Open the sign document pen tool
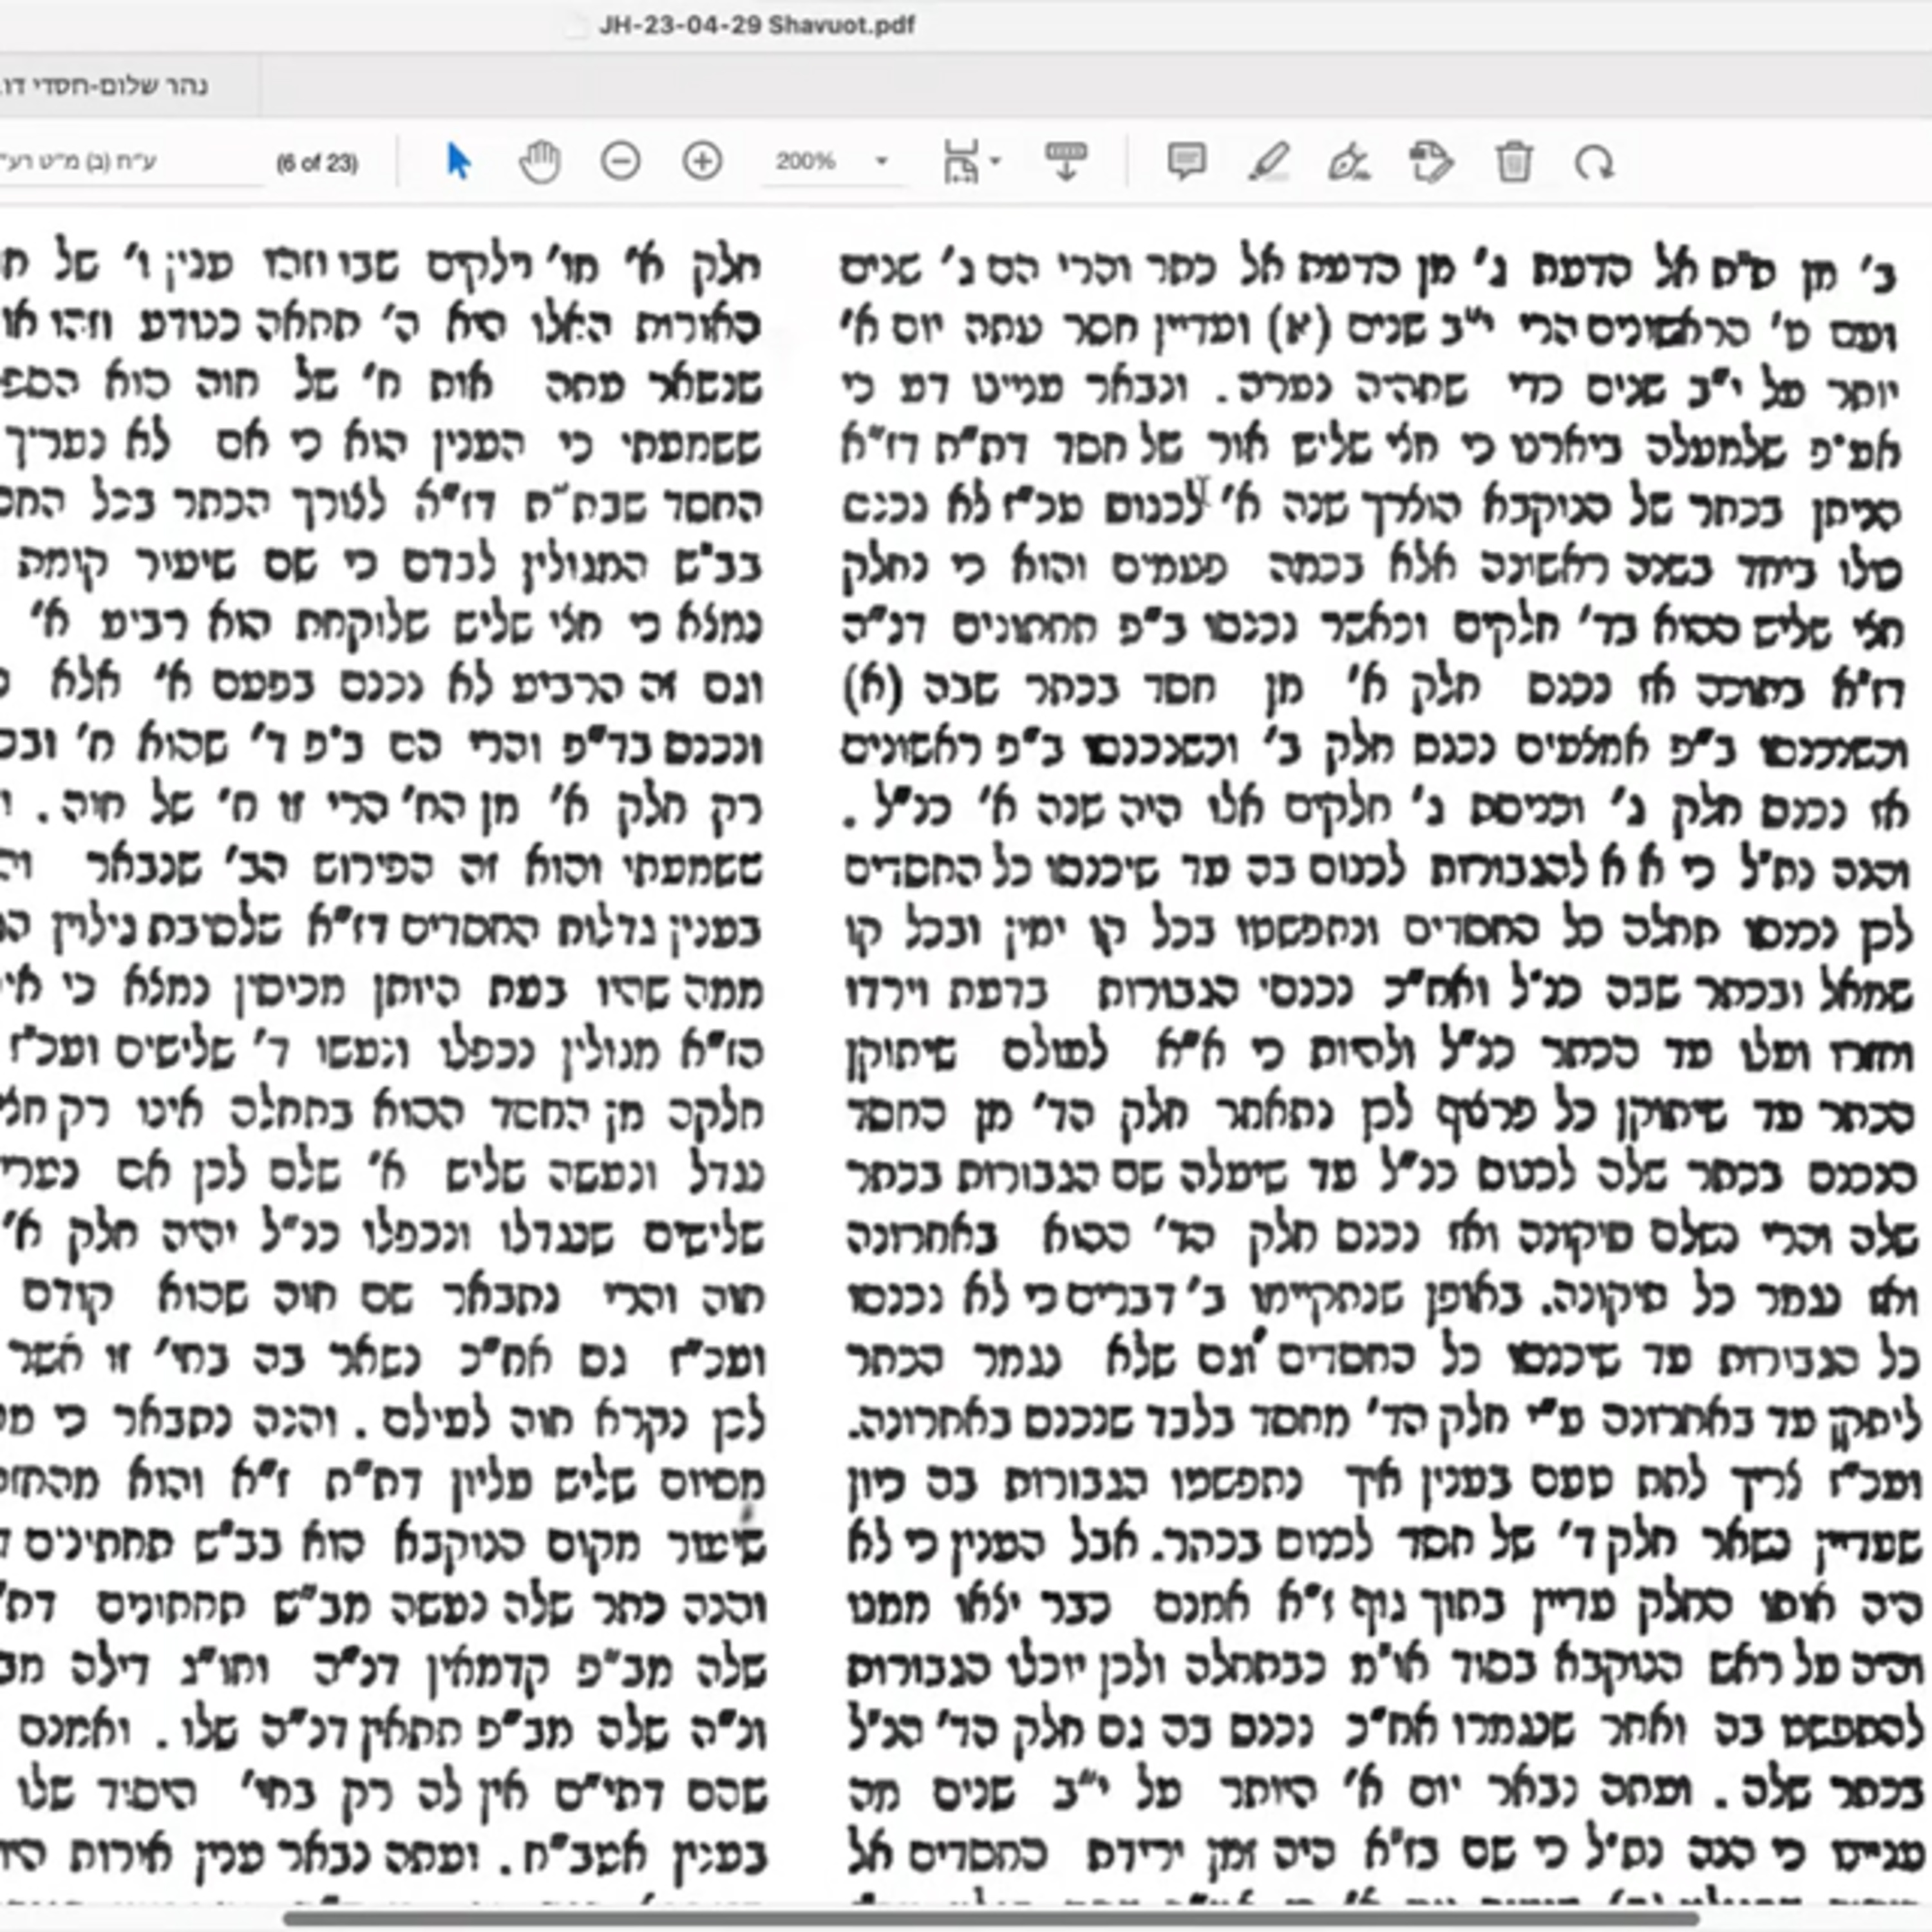The image size is (1932, 1932). (1348, 161)
